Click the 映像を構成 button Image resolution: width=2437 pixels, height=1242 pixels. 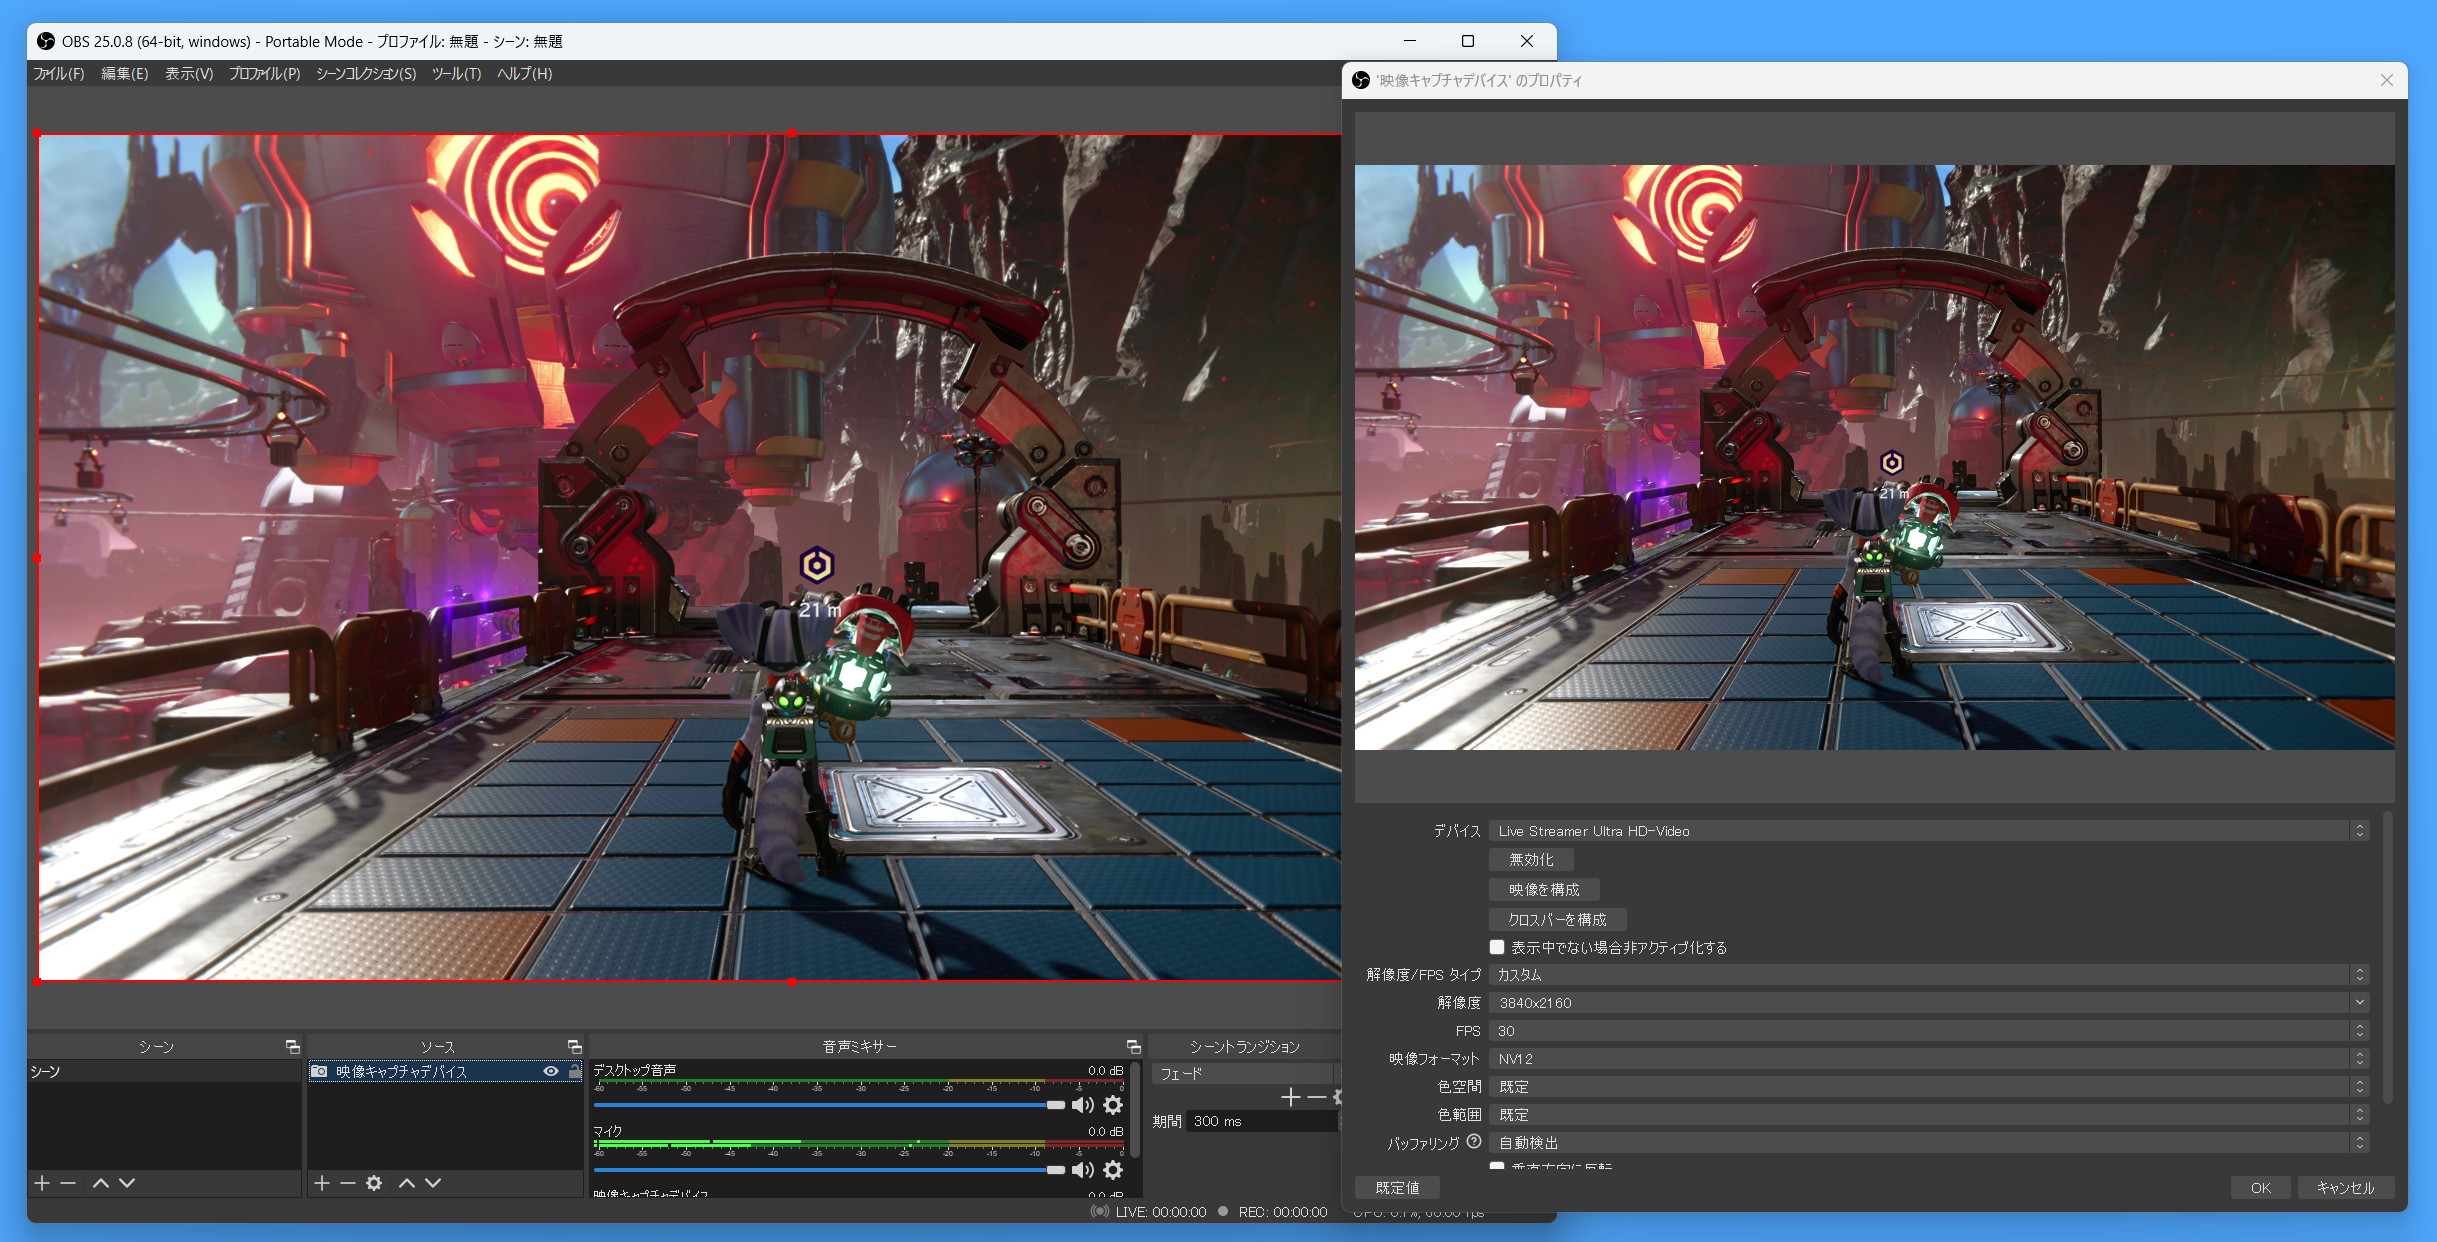1544,890
